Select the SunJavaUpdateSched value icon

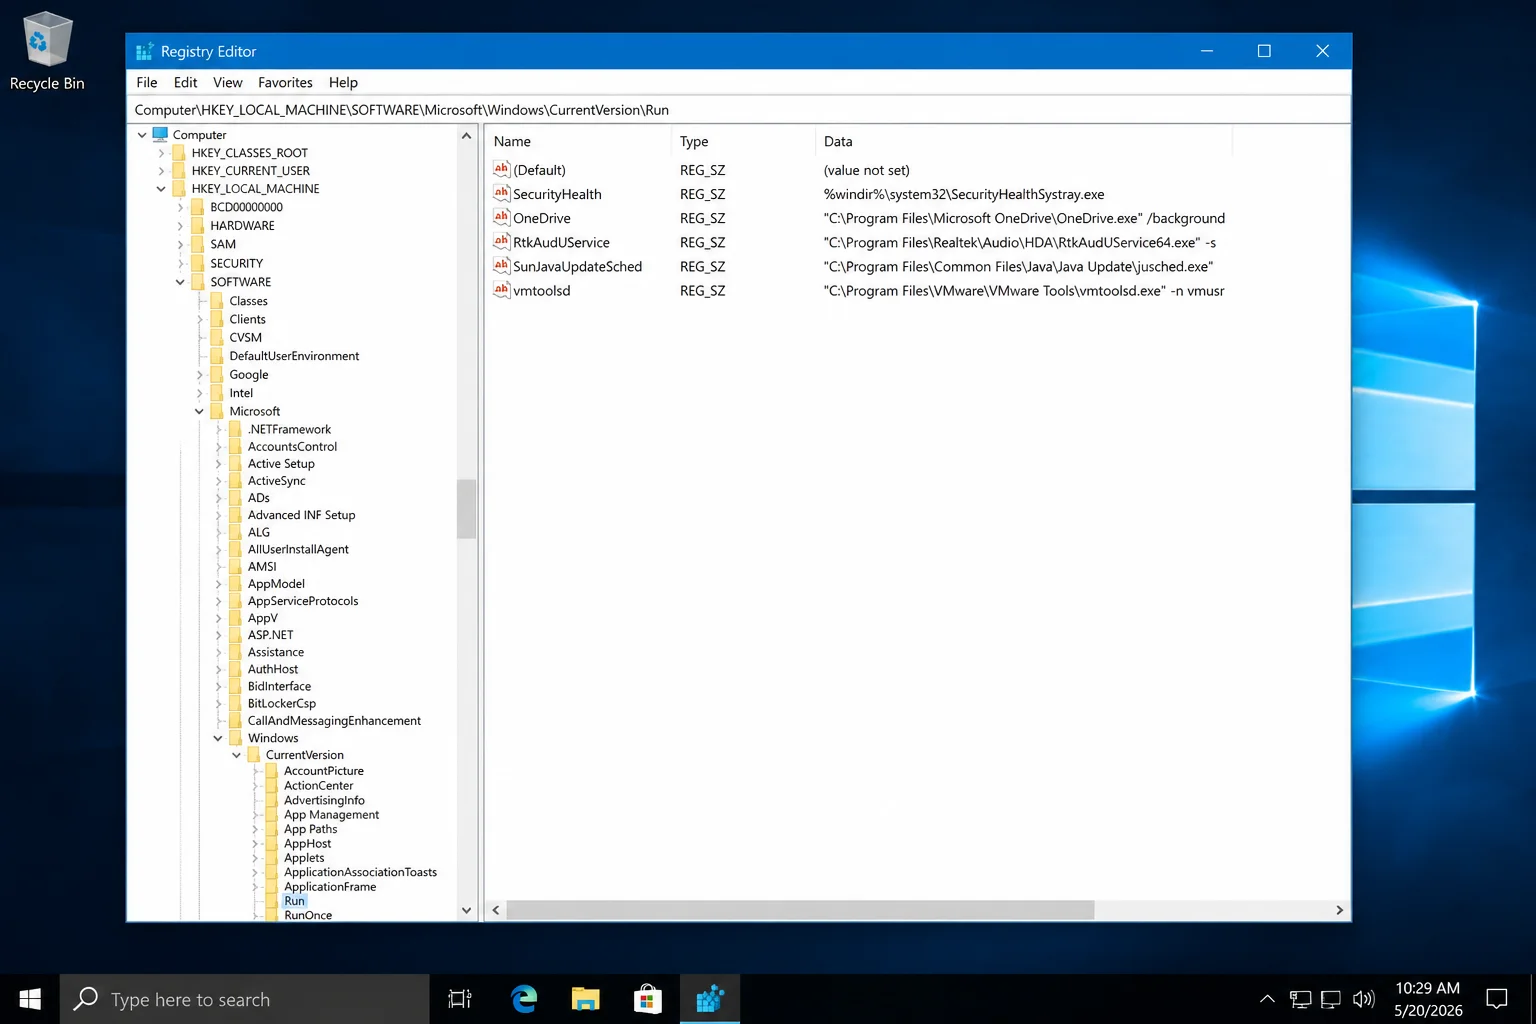tap(502, 266)
